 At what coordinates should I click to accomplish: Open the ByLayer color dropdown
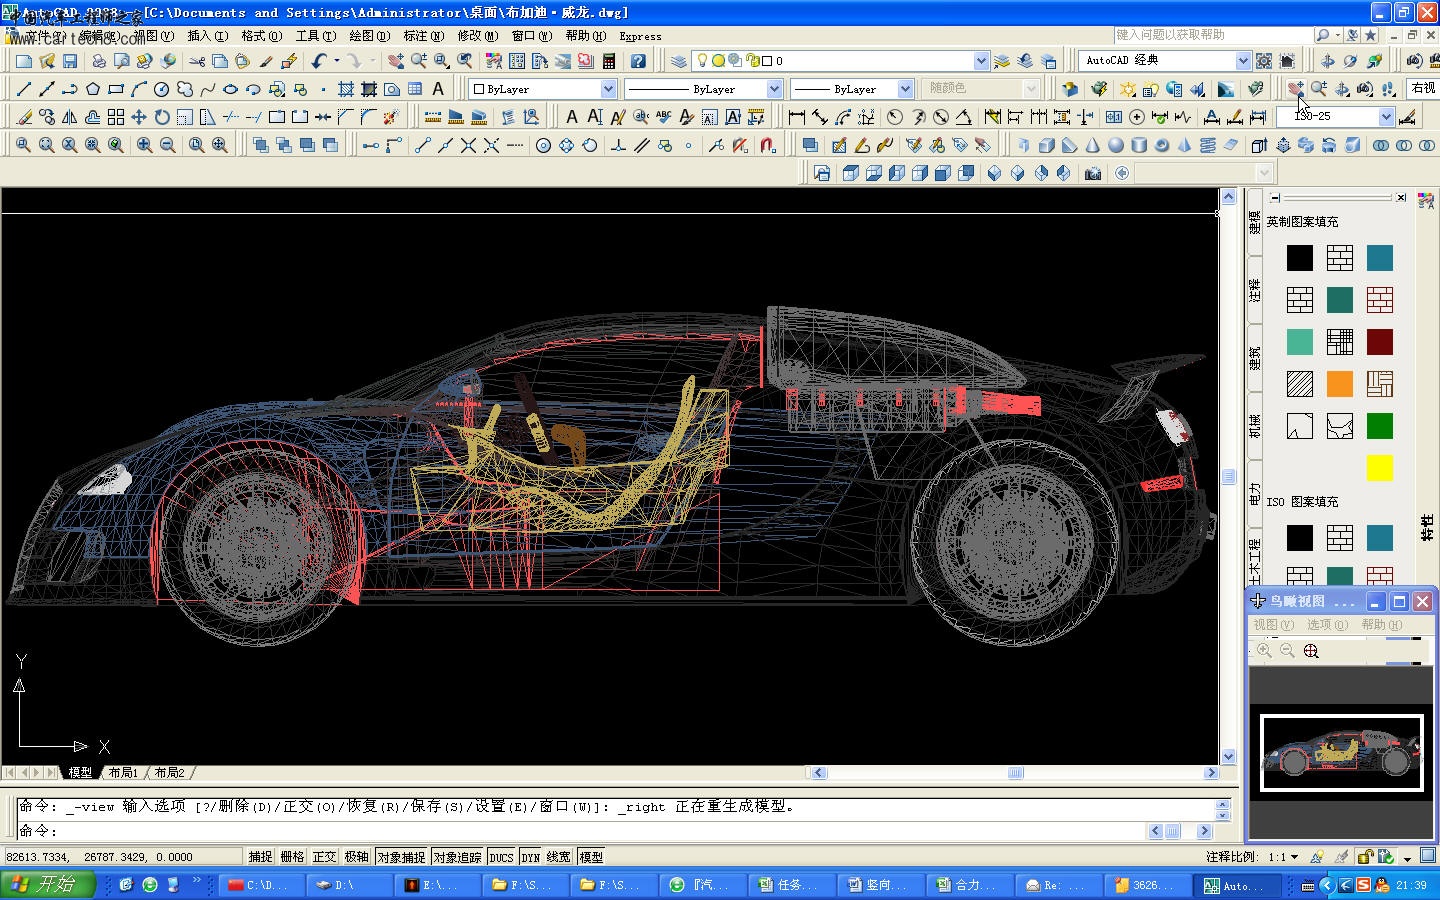tap(608, 89)
